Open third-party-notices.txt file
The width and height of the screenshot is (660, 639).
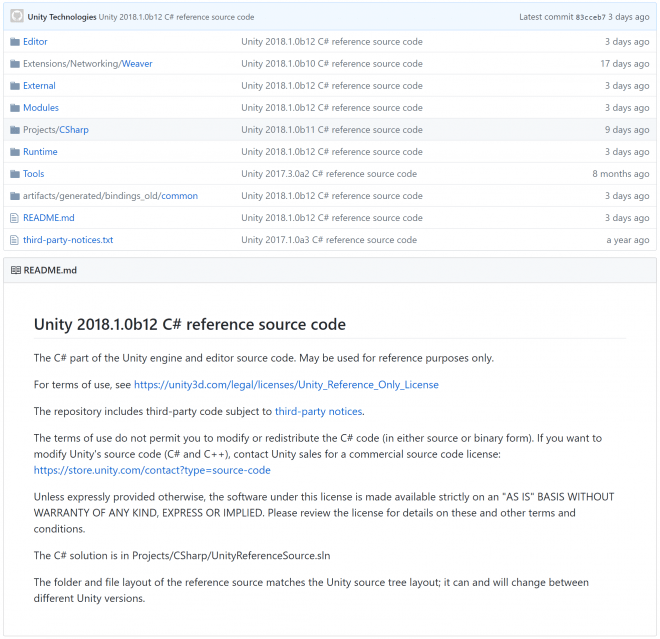pos(68,240)
